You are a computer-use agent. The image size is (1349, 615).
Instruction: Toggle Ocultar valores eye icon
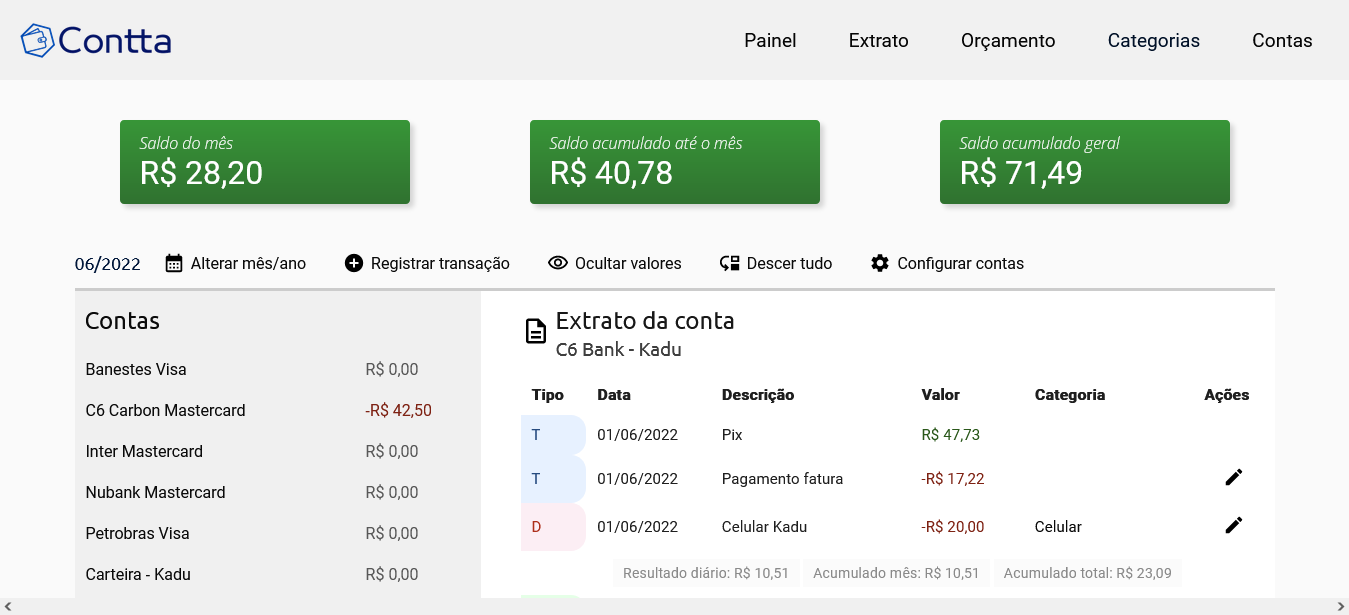558,263
